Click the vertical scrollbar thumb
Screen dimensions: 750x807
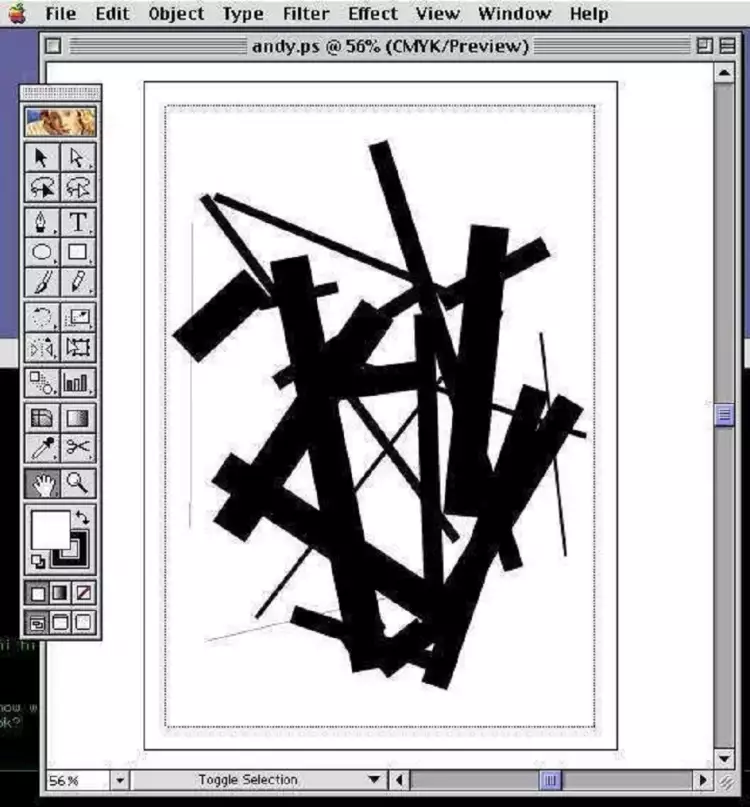click(x=725, y=414)
